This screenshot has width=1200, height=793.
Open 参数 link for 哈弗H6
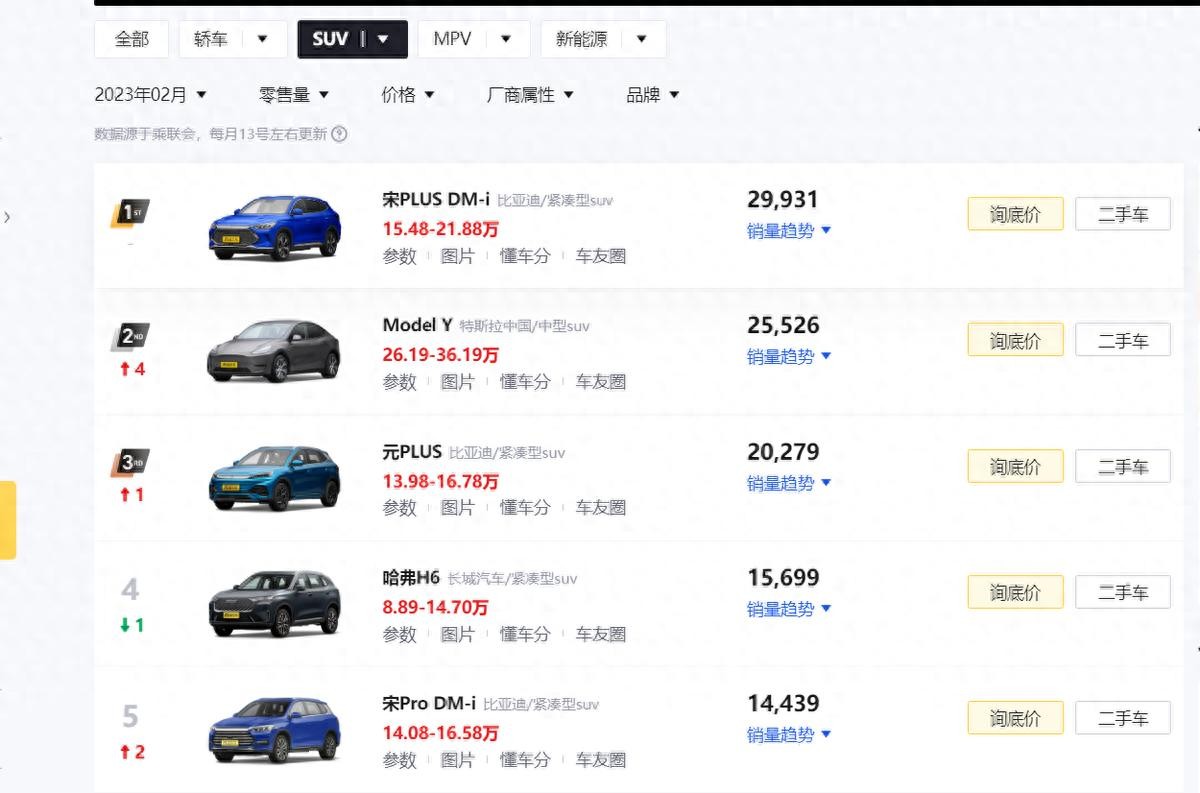399,634
